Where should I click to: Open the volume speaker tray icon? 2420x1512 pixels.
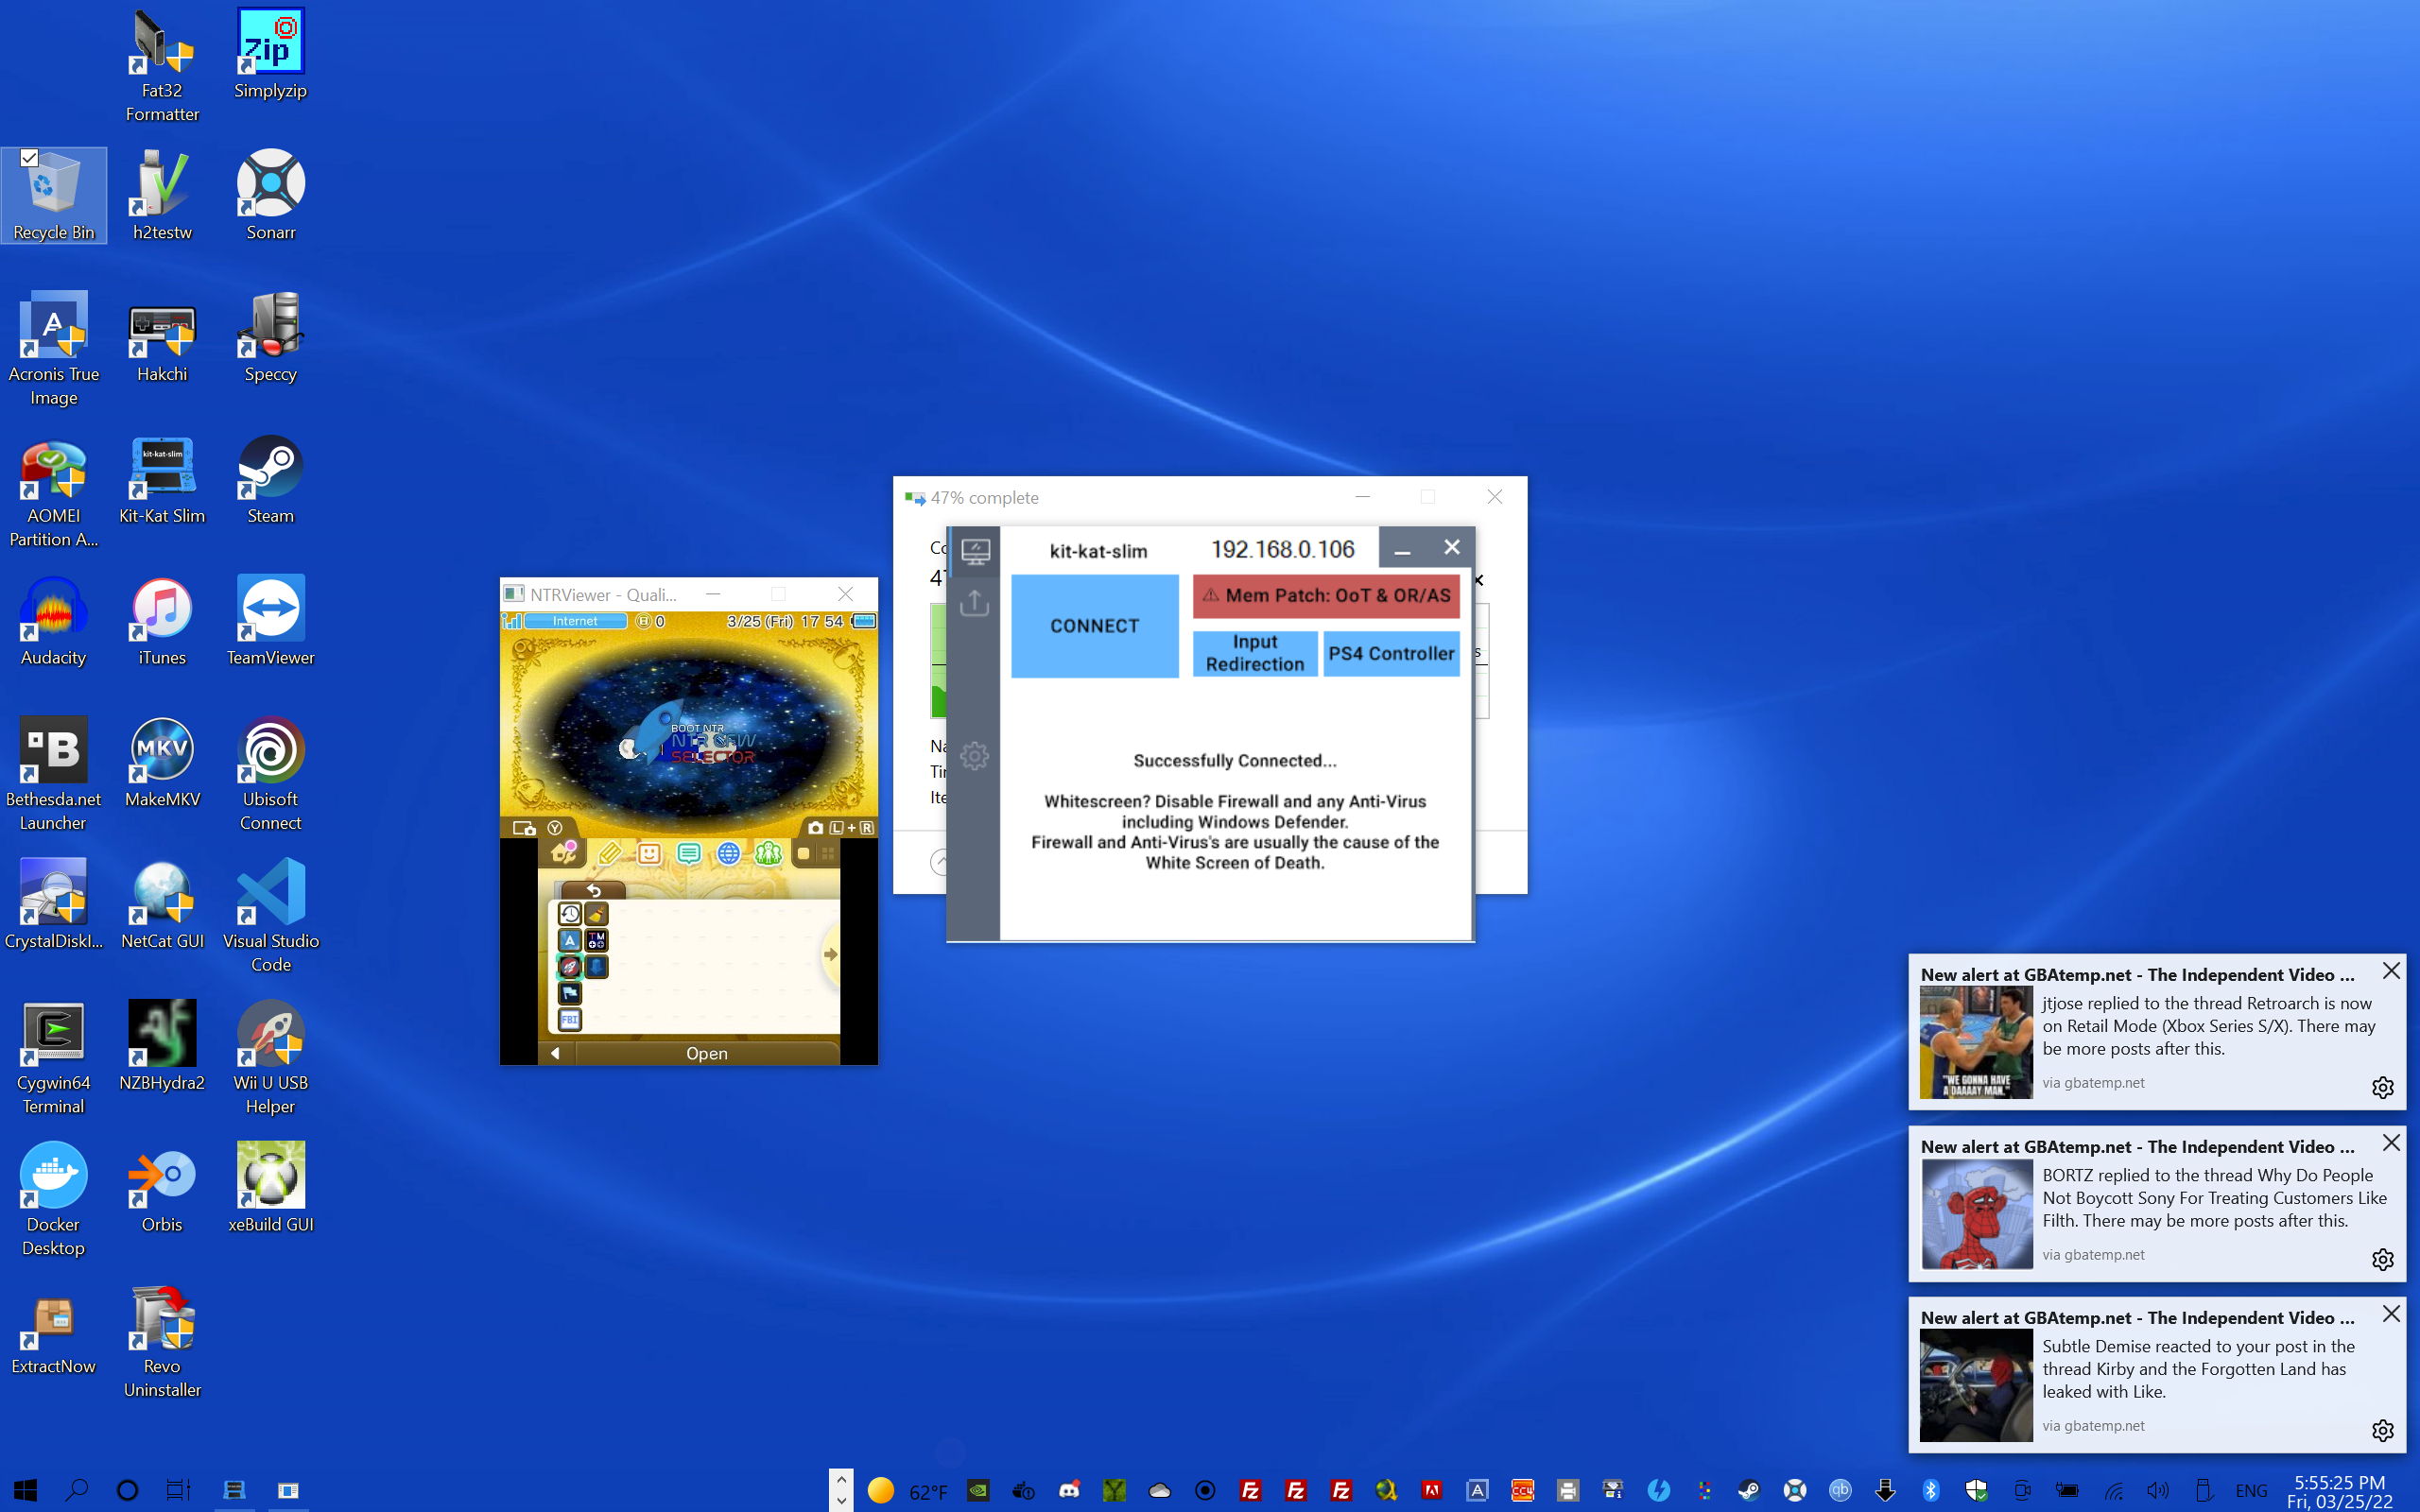pyautogui.click(x=2158, y=1490)
